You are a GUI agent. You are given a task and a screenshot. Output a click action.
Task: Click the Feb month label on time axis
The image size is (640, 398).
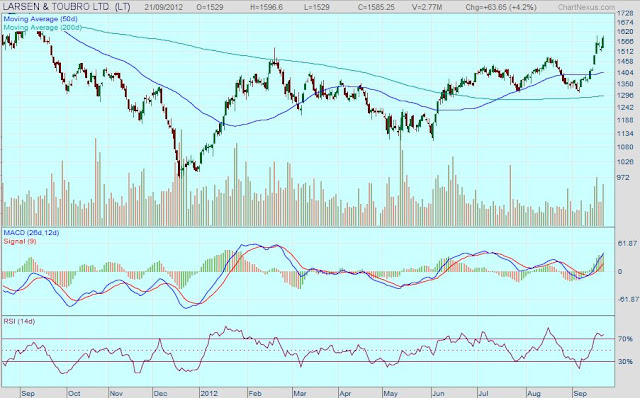click(255, 394)
